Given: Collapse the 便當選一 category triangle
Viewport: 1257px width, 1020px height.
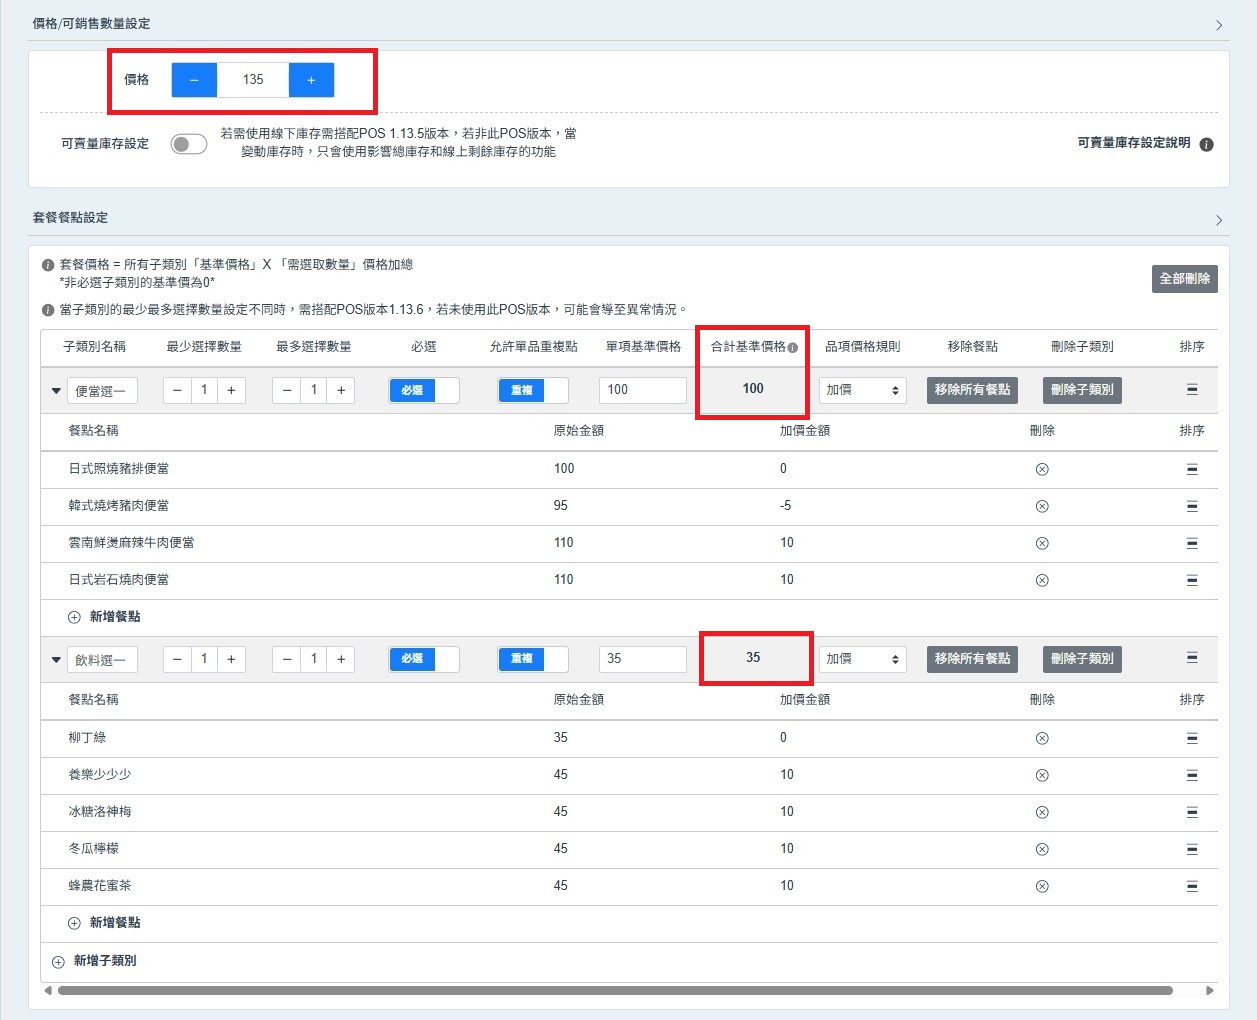Looking at the screenshot, I should 56,391.
